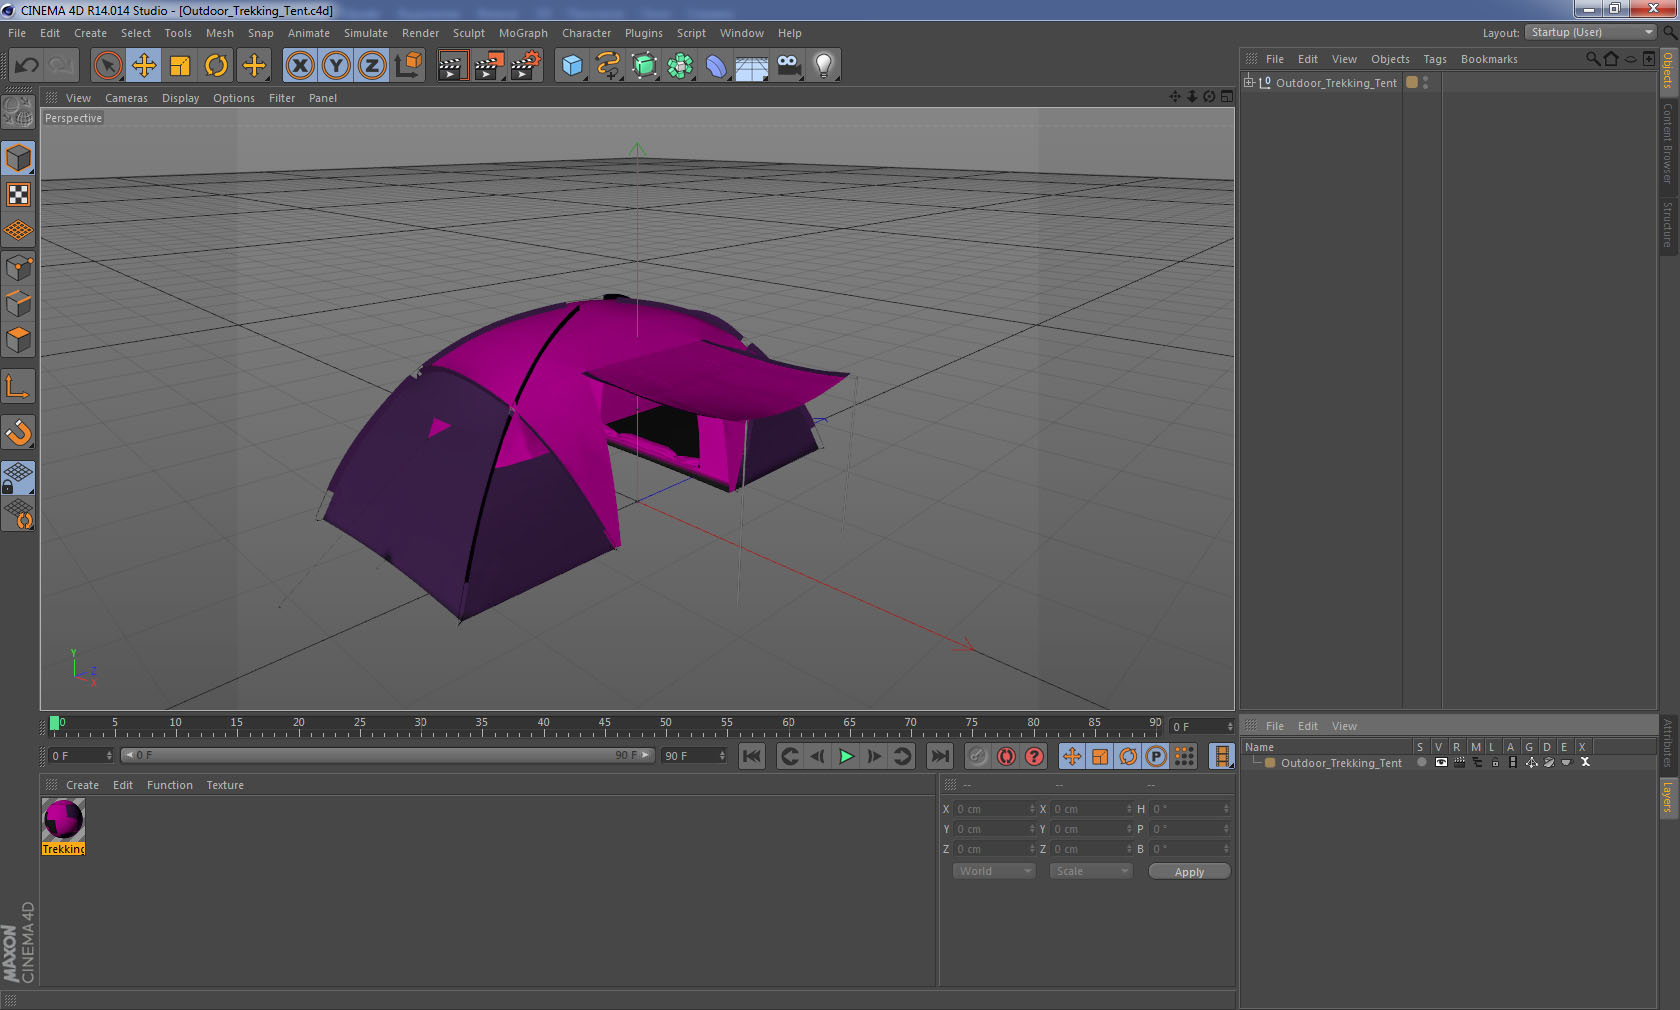Render to Picture Viewer
The image size is (1680, 1010).
[488, 66]
